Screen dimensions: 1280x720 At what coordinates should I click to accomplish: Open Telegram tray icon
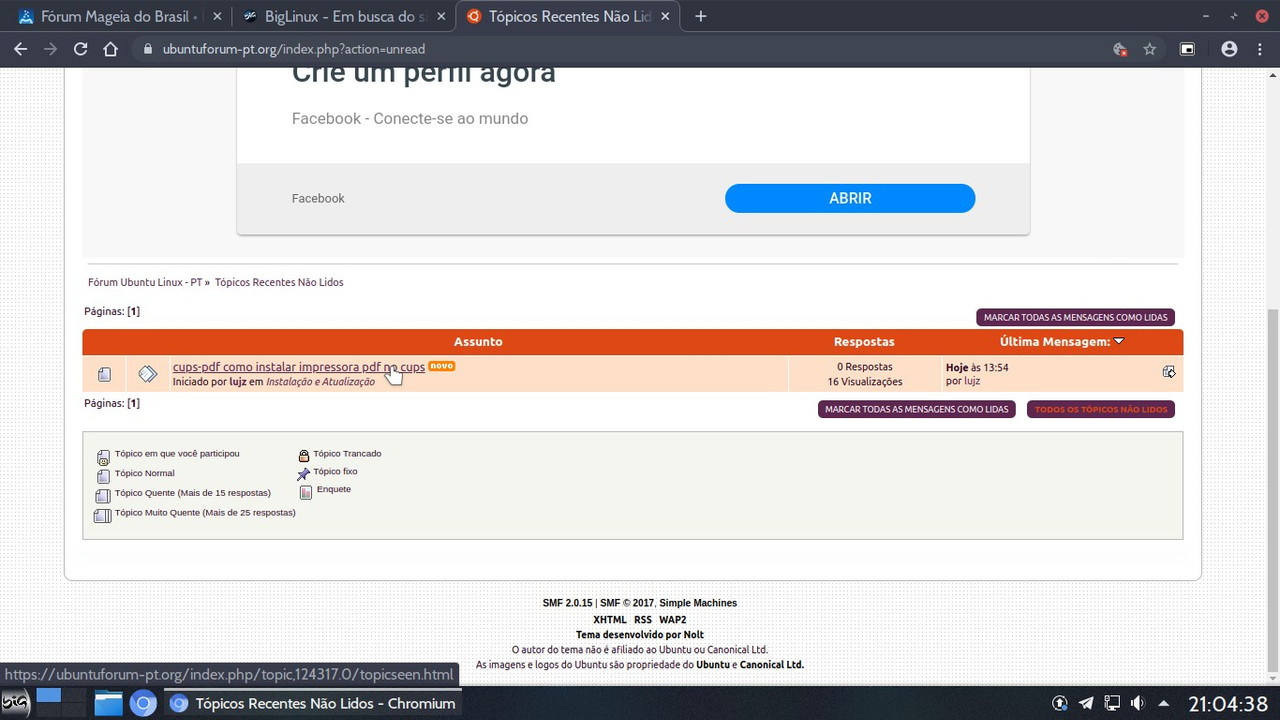1086,704
